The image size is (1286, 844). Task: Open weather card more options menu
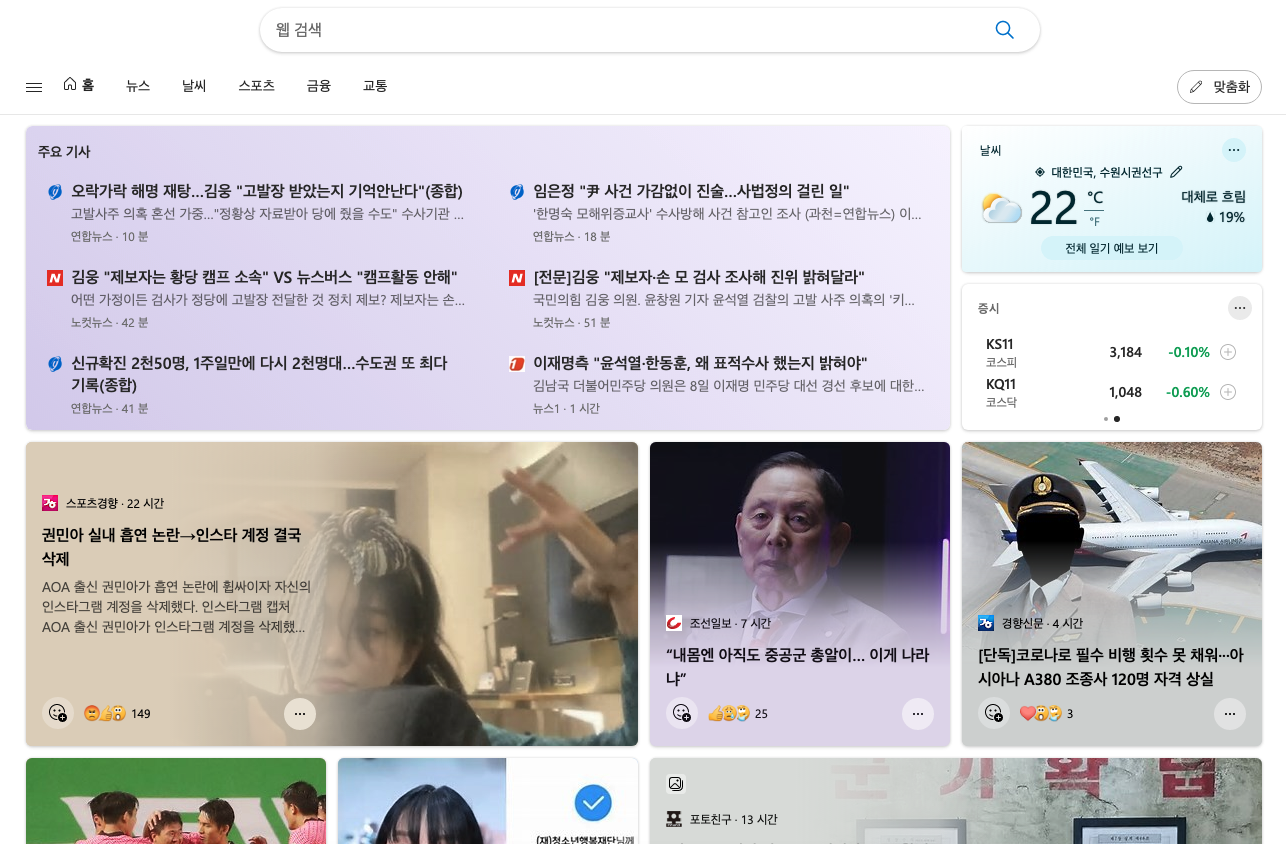coord(1233,150)
